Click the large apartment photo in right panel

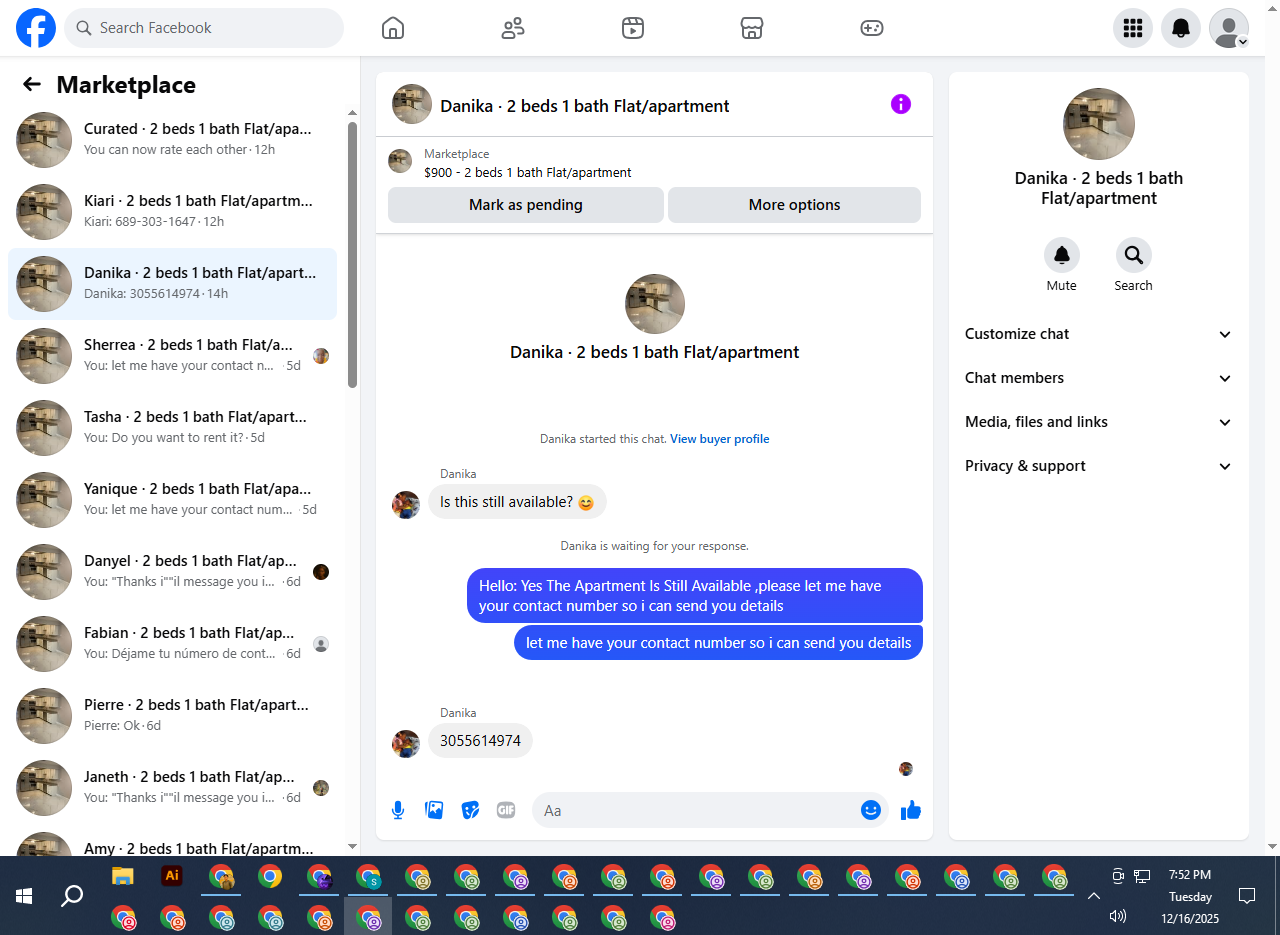coord(1099,124)
